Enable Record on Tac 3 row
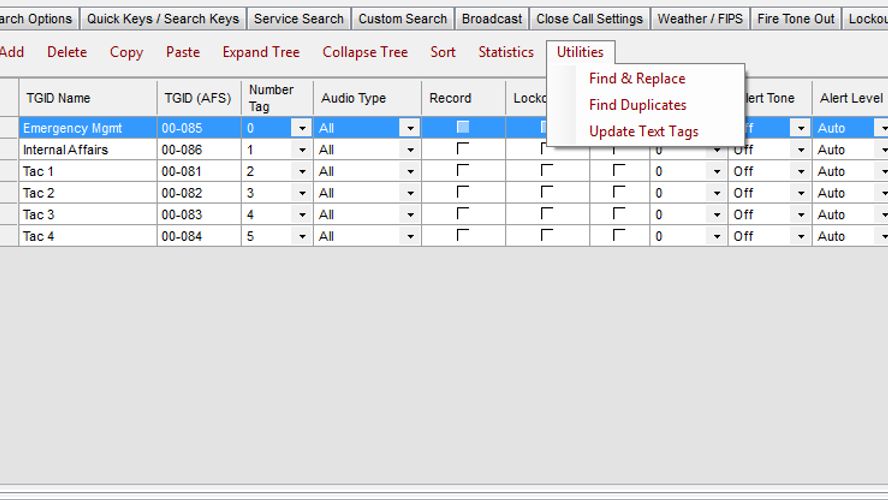This screenshot has height=500, width=888. (x=463, y=213)
